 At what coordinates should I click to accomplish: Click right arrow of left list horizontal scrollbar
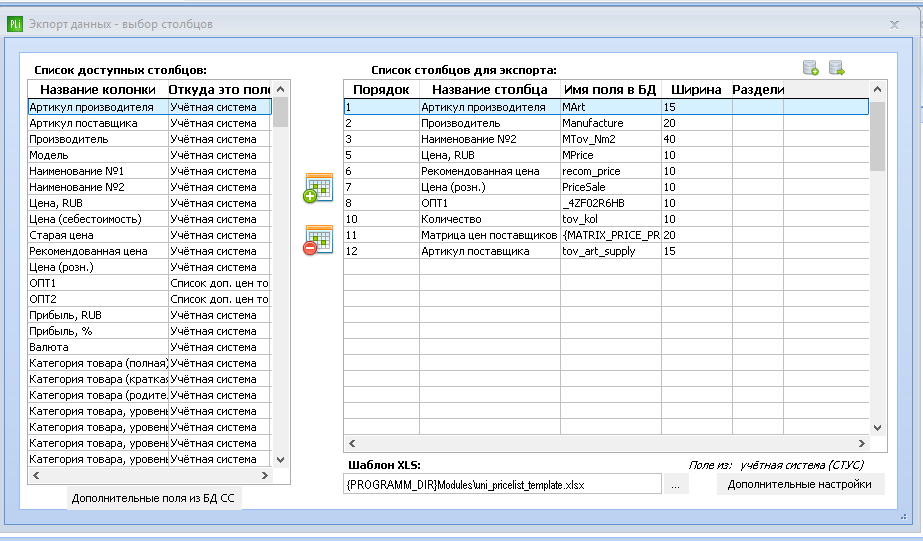click(264, 475)
